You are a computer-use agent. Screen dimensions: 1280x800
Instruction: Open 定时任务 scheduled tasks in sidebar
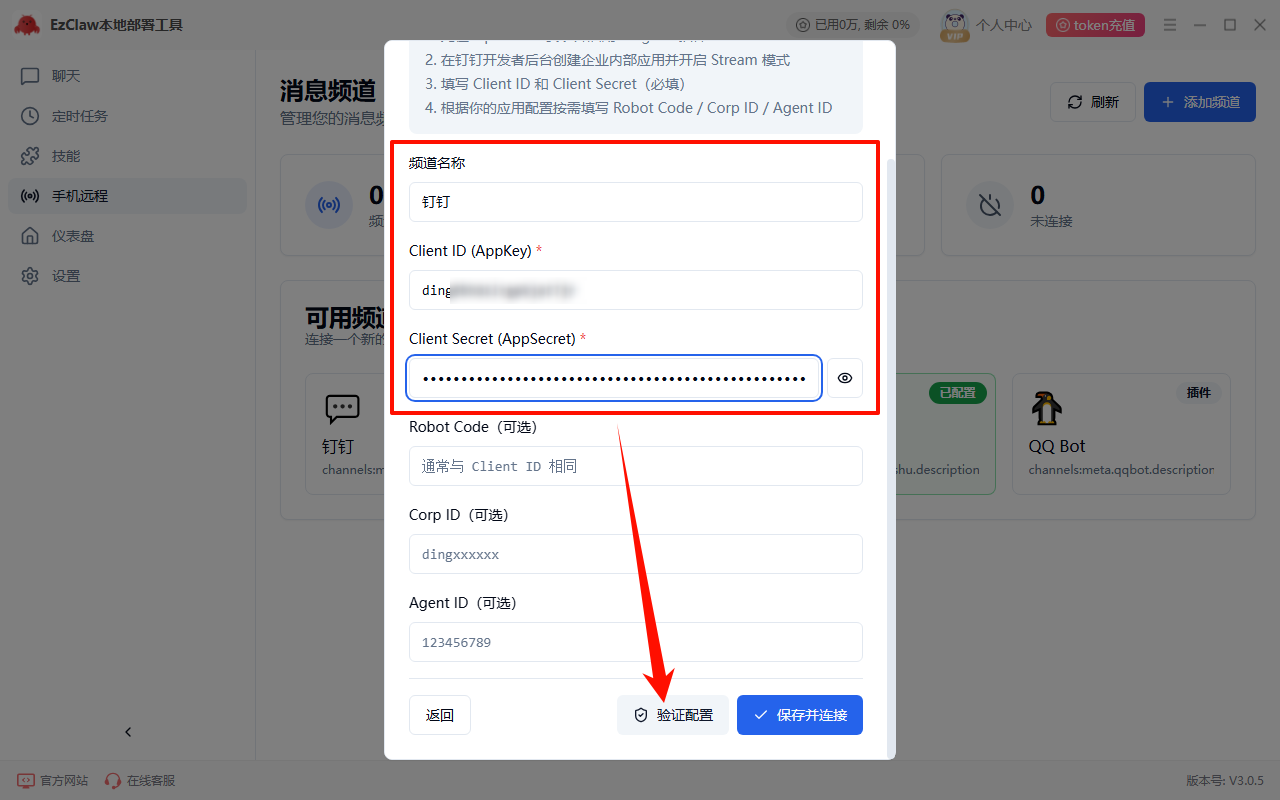click(x=79, y=116)
